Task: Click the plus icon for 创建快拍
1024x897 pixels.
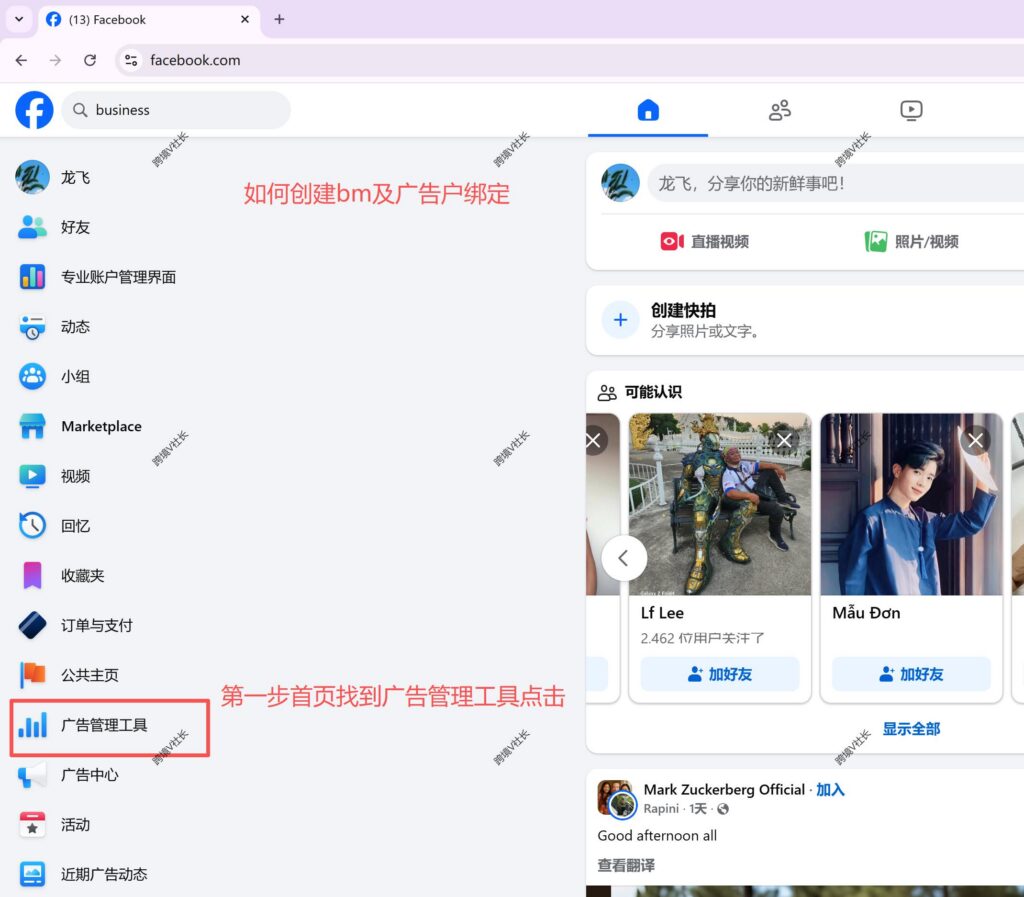Action: [620, 320]
